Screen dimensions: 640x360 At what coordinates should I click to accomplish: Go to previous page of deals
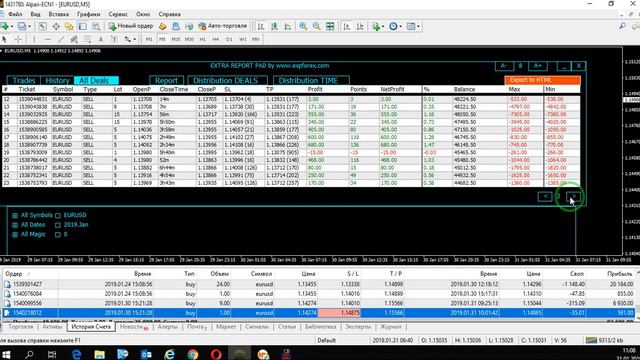(x=545, y=197)
